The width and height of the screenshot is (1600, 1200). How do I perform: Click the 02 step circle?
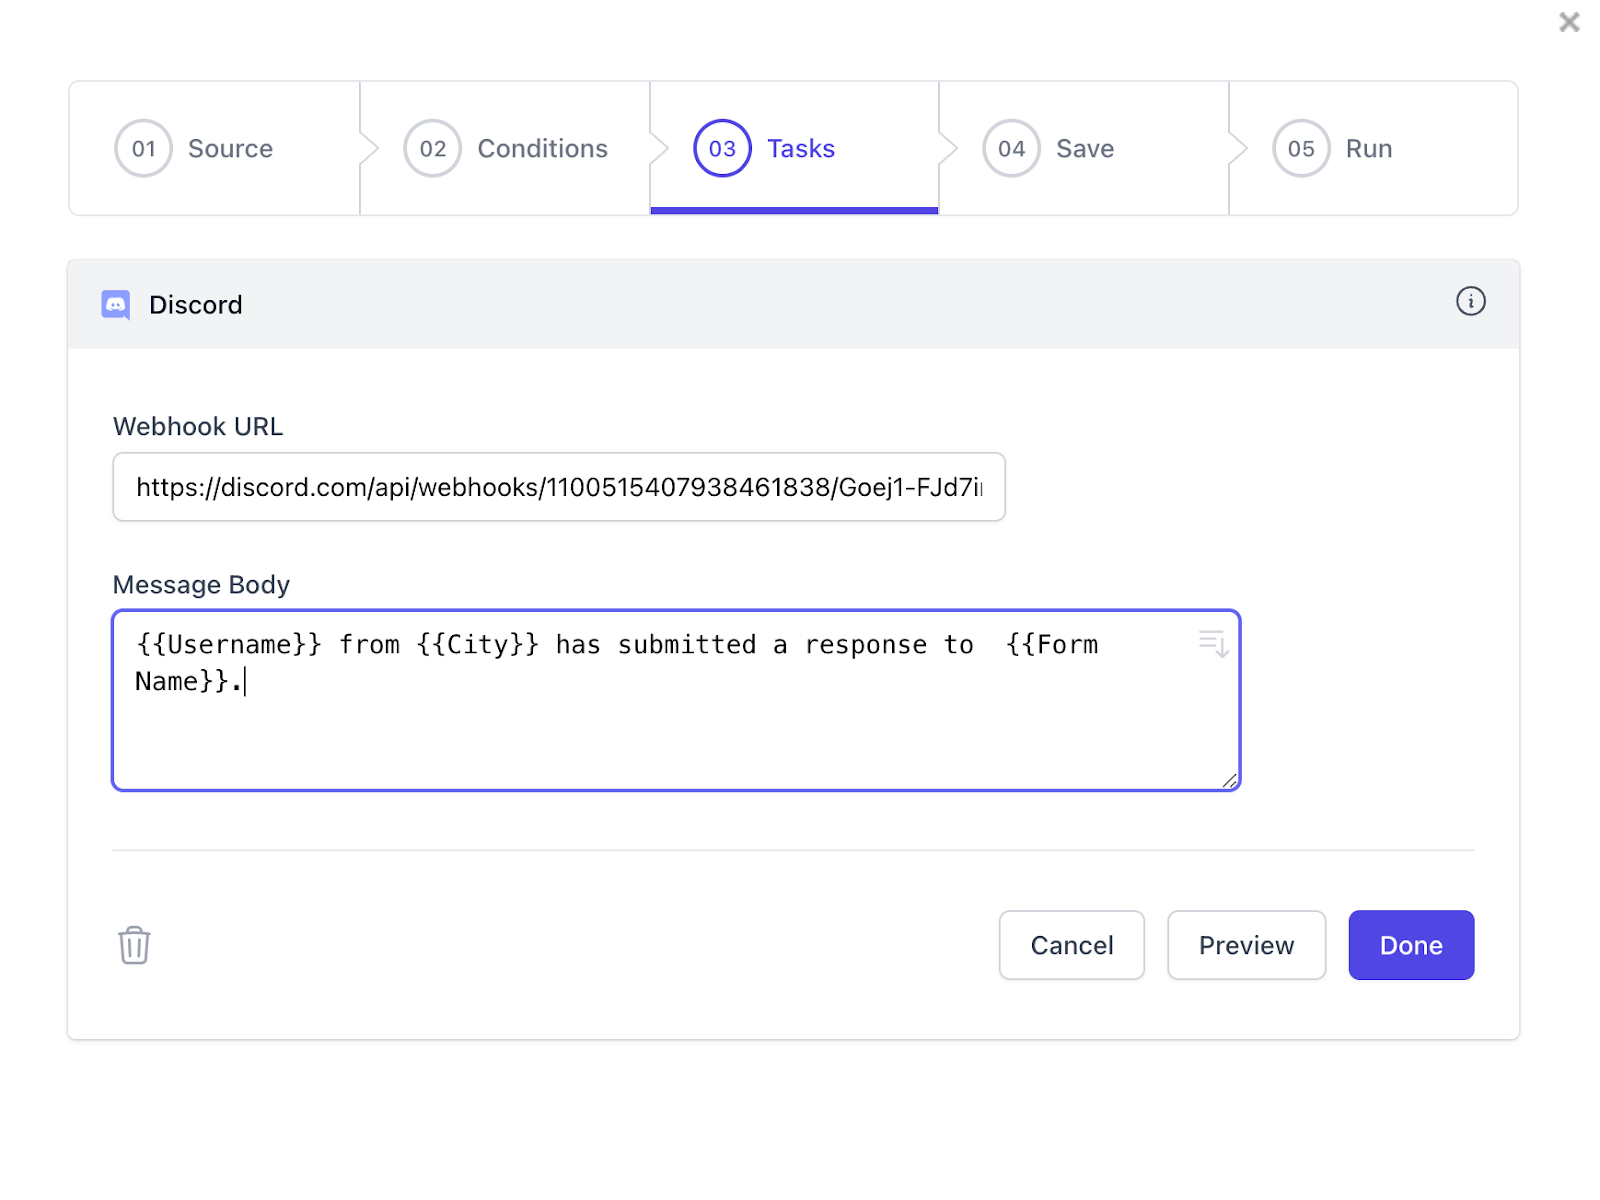point(433,149)
